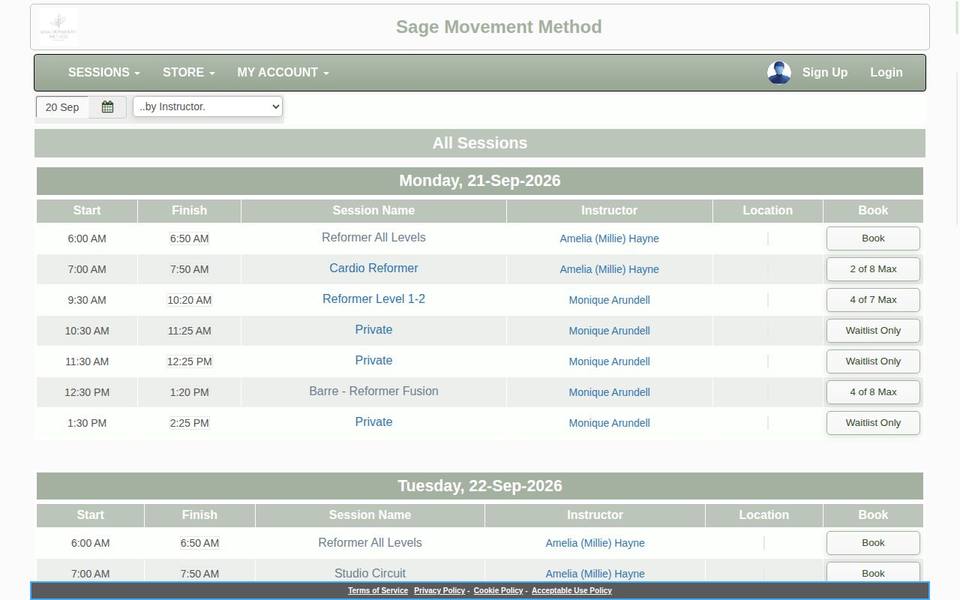Screen dimensions: 960x600
Task: Open the Terms of Service link
Action: tap(378, 591)
